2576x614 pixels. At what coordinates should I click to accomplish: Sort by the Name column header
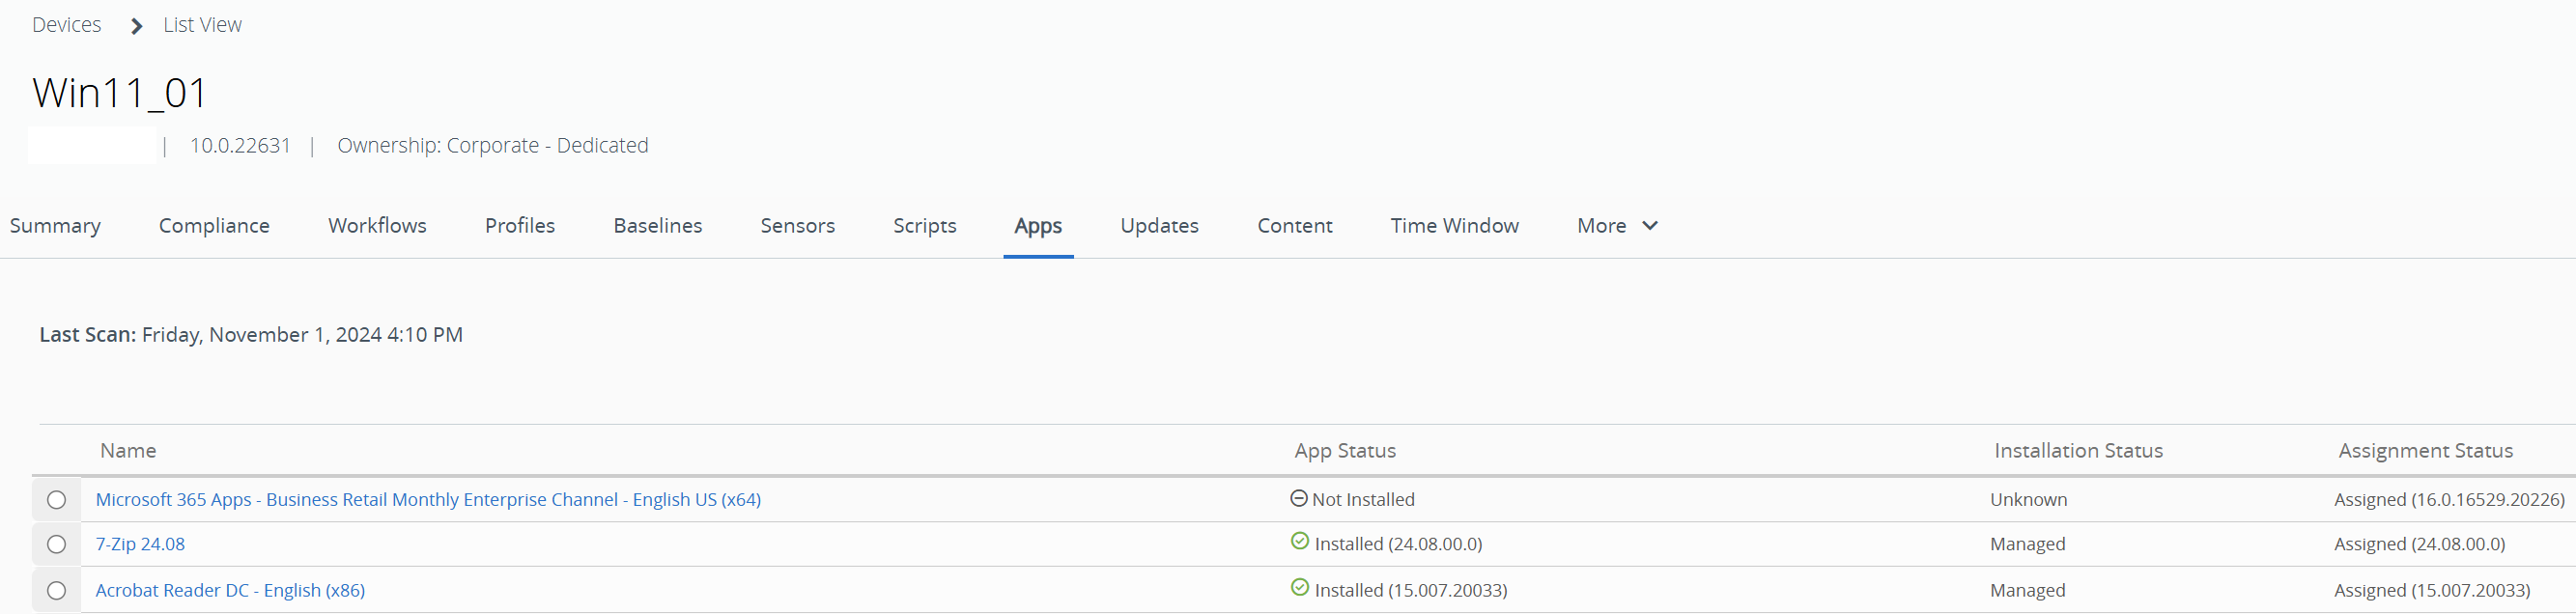coord(128,451)
